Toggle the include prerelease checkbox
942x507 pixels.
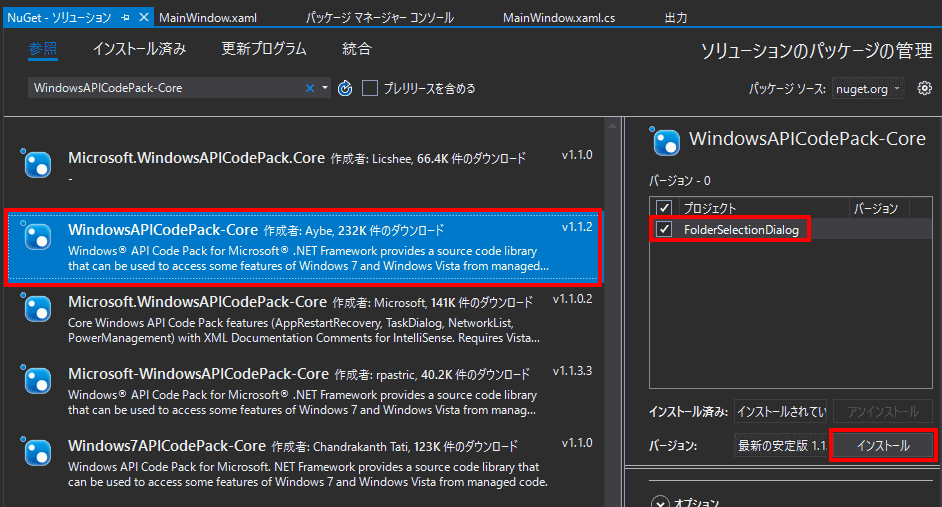370,88
